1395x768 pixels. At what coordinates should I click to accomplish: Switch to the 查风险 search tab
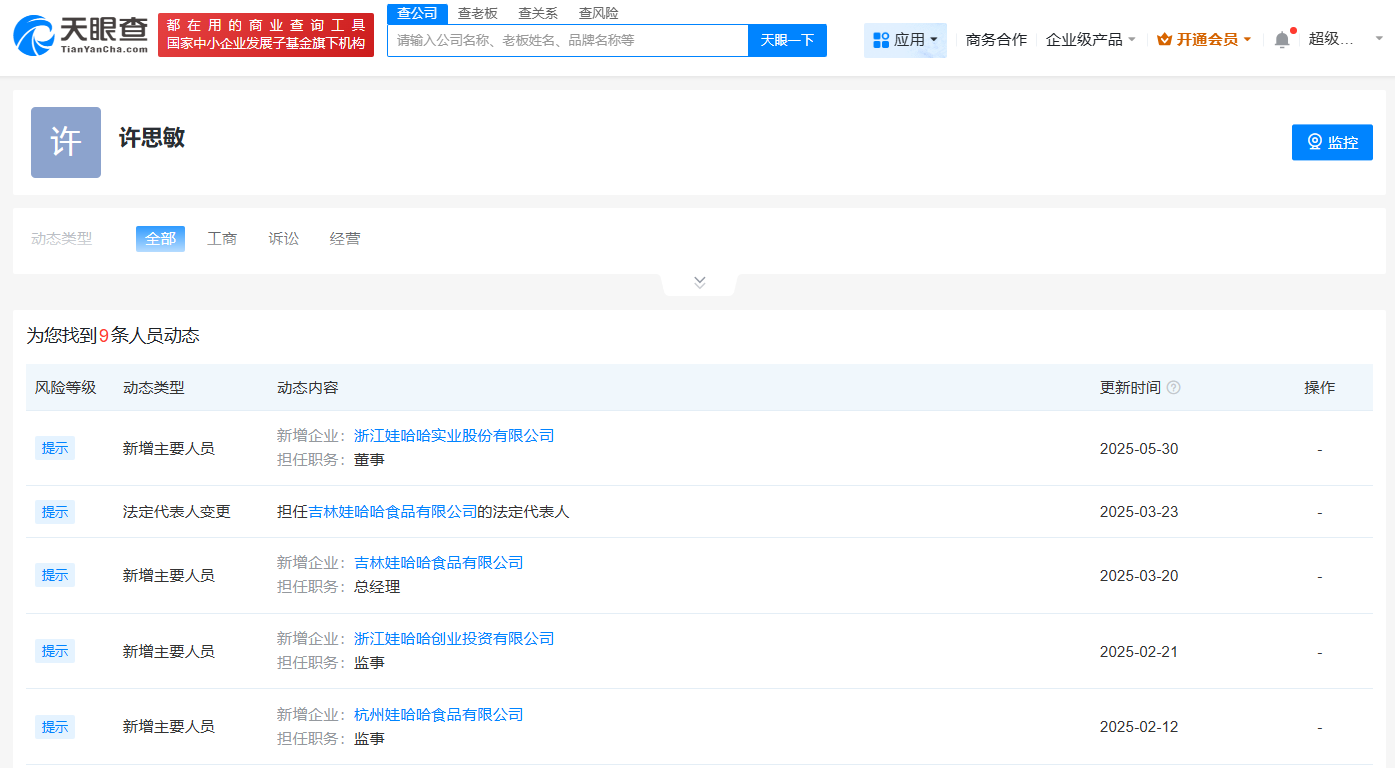point(597,12)
